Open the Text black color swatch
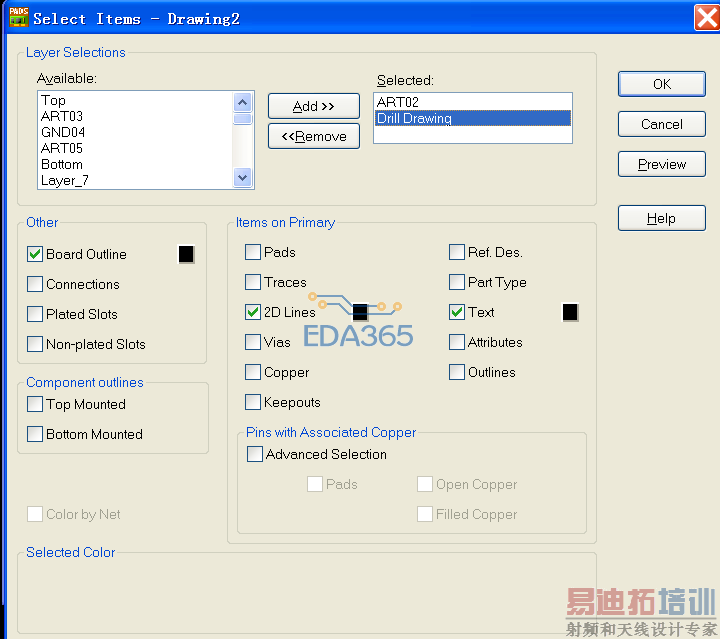The height and width of the screenshot is (639, 720). click(x=570, y=312)
